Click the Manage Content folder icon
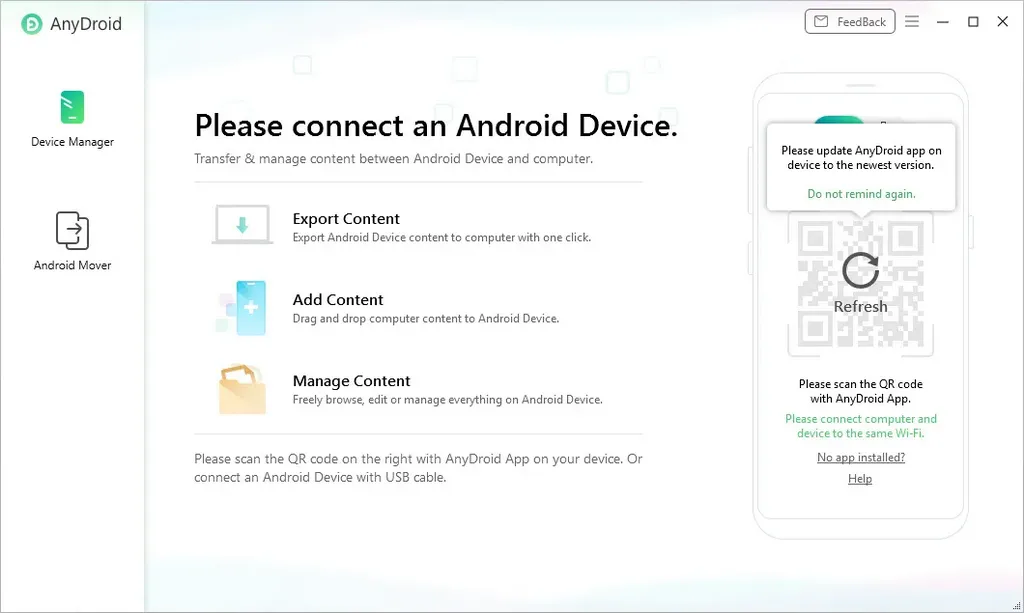This screenshot has width=1024, height=613. click(x=242, y=389)
